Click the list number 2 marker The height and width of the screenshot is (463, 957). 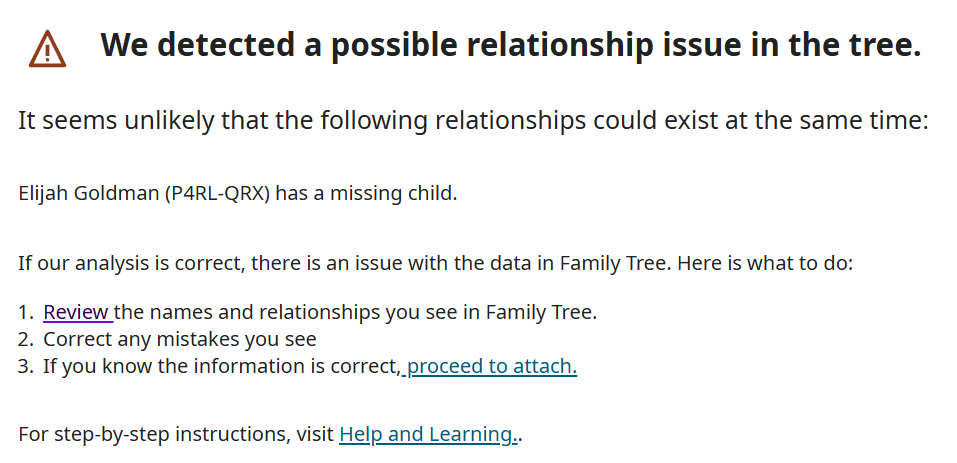coord(26,339)
